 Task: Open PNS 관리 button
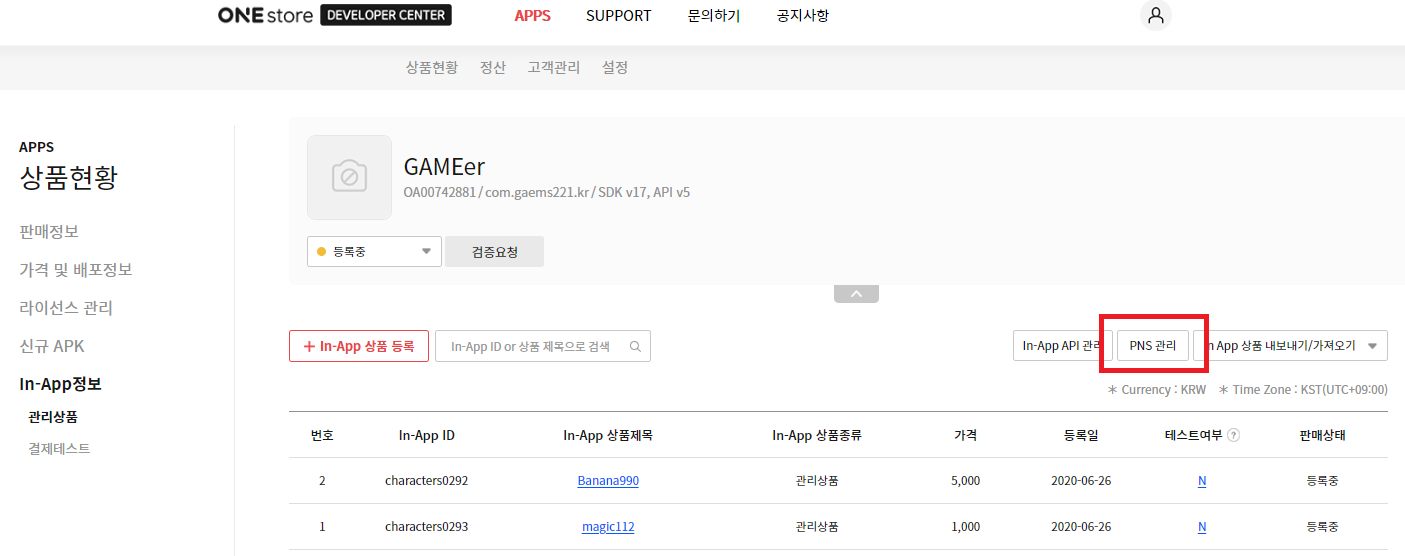[1152, 346]
